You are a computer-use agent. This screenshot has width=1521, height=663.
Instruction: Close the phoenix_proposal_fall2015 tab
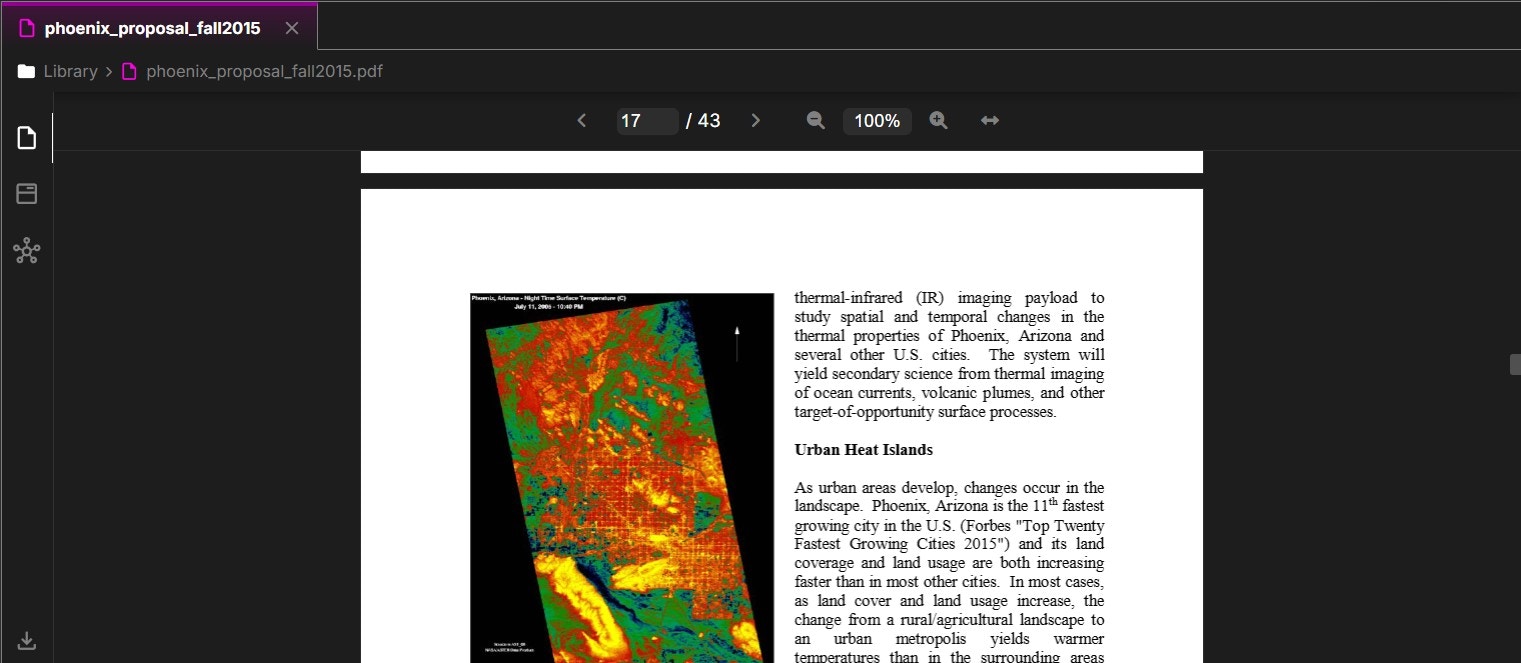click(x=292, y=28)
